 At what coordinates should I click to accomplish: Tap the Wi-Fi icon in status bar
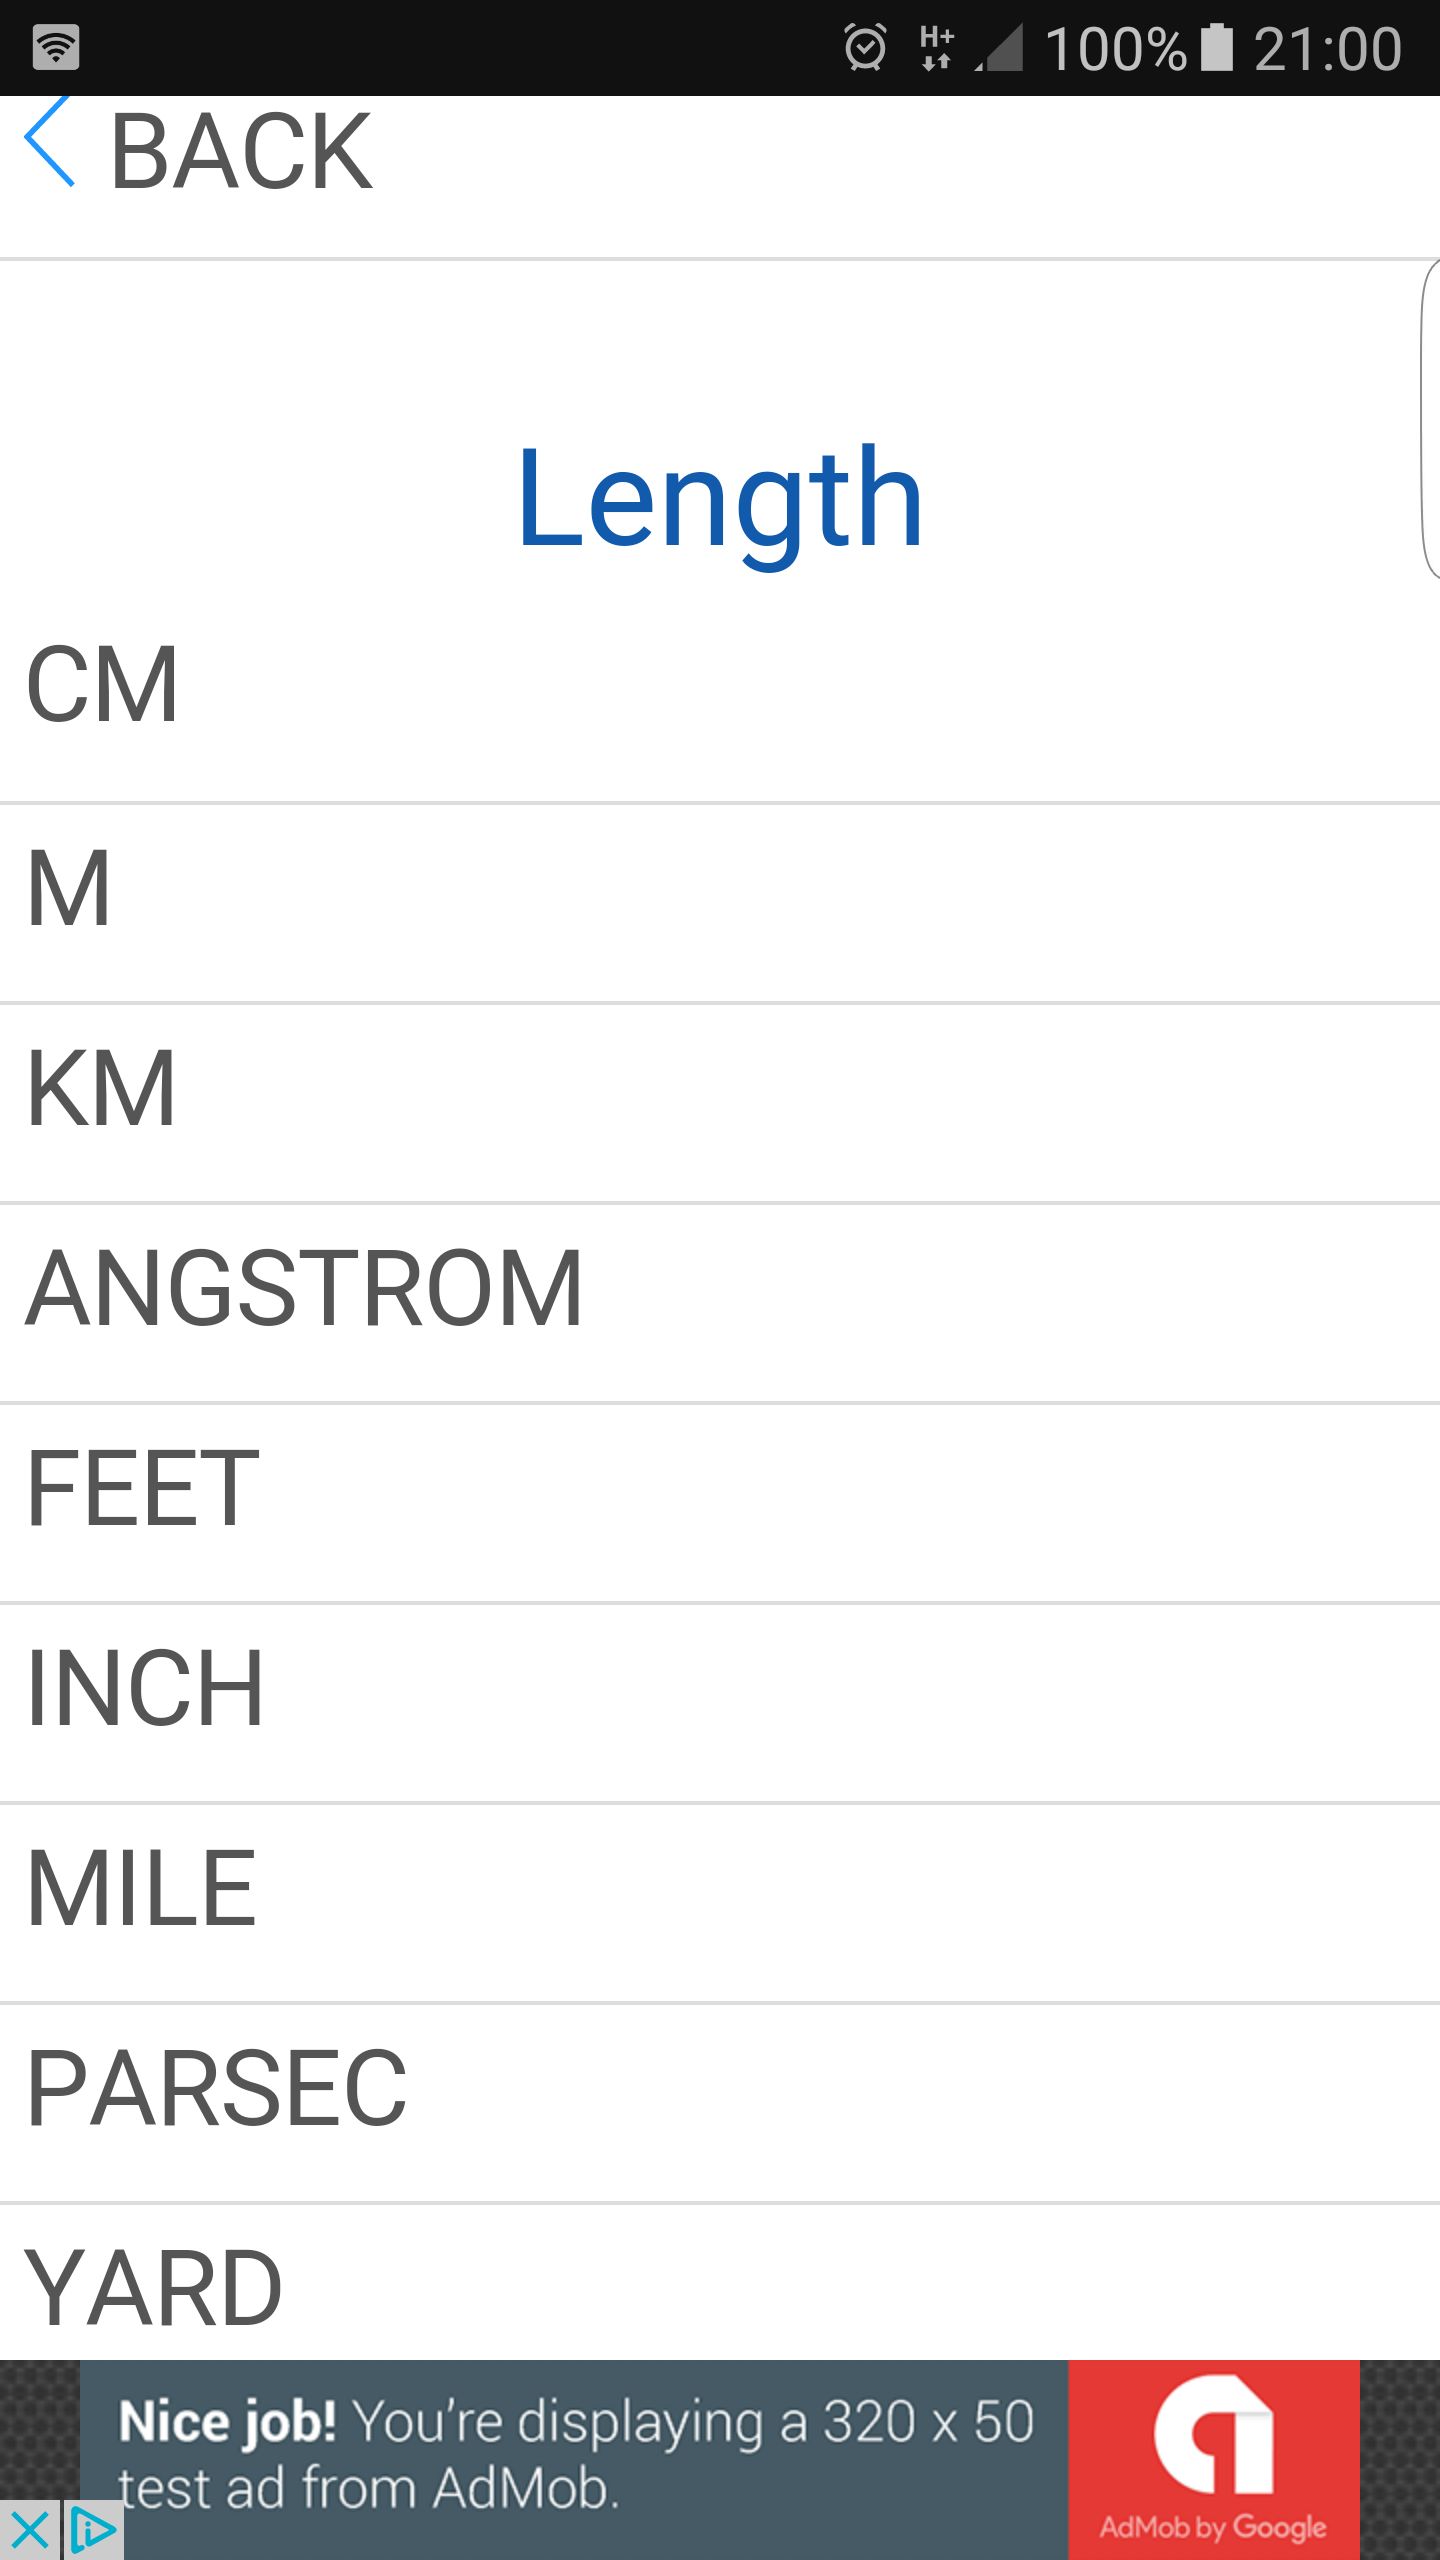click(x=56, y=48)
